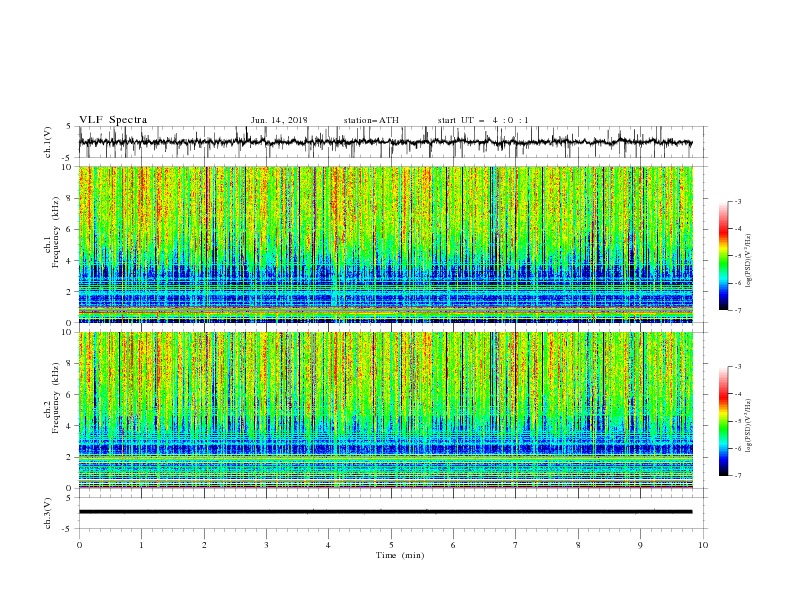This screenshot has height=612, width=792.
Task: Click time axis tick label "10"
Action: pos(703,545)
